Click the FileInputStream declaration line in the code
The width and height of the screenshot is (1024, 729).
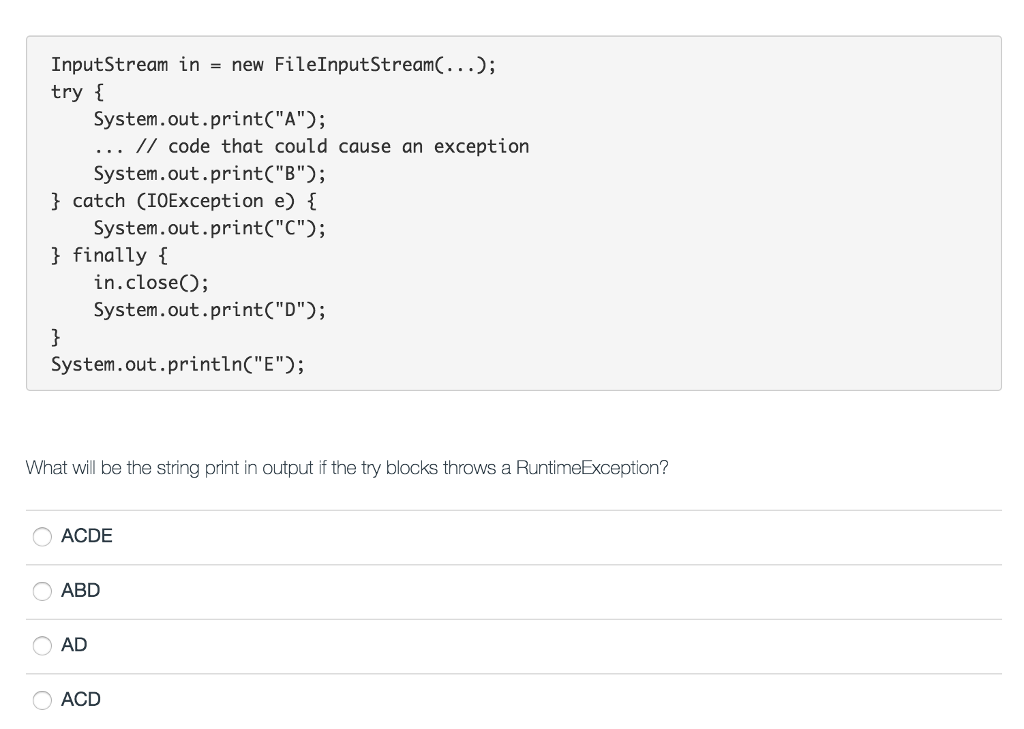(x=276, y=64)
